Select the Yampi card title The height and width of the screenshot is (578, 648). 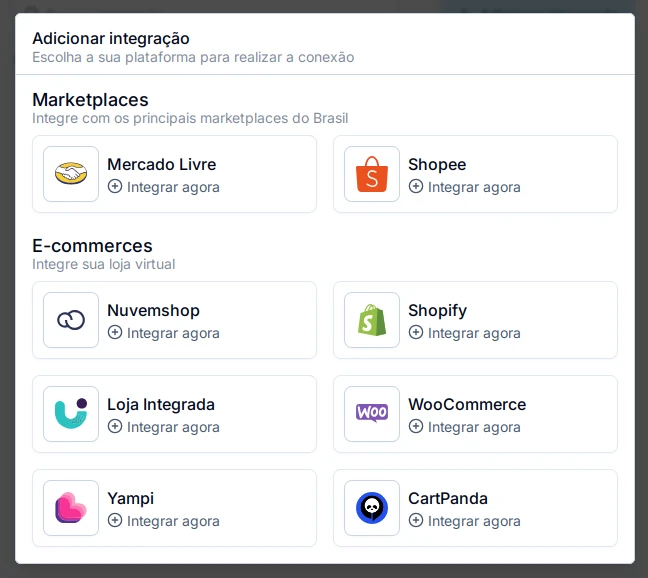(x=131, y=498)
